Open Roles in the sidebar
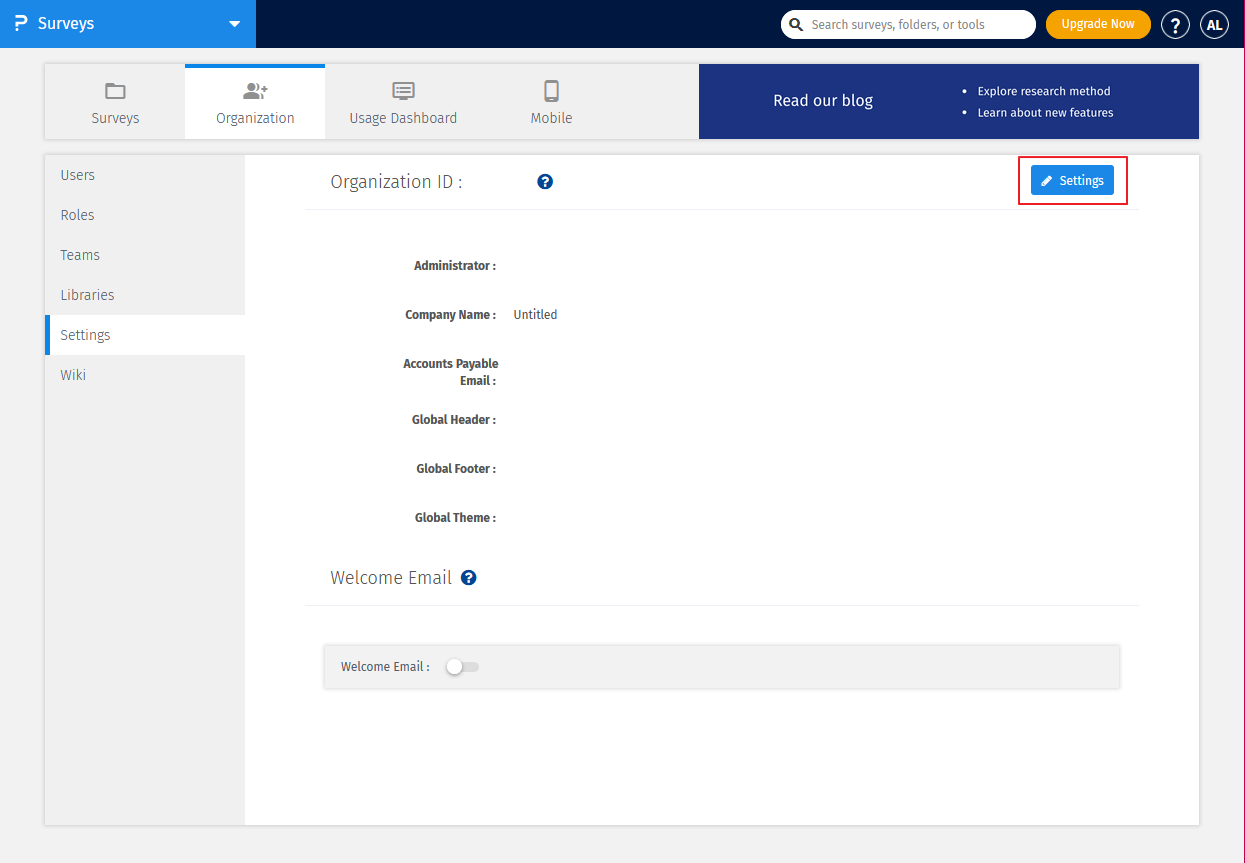1245x863 pixels. (145, 215)
